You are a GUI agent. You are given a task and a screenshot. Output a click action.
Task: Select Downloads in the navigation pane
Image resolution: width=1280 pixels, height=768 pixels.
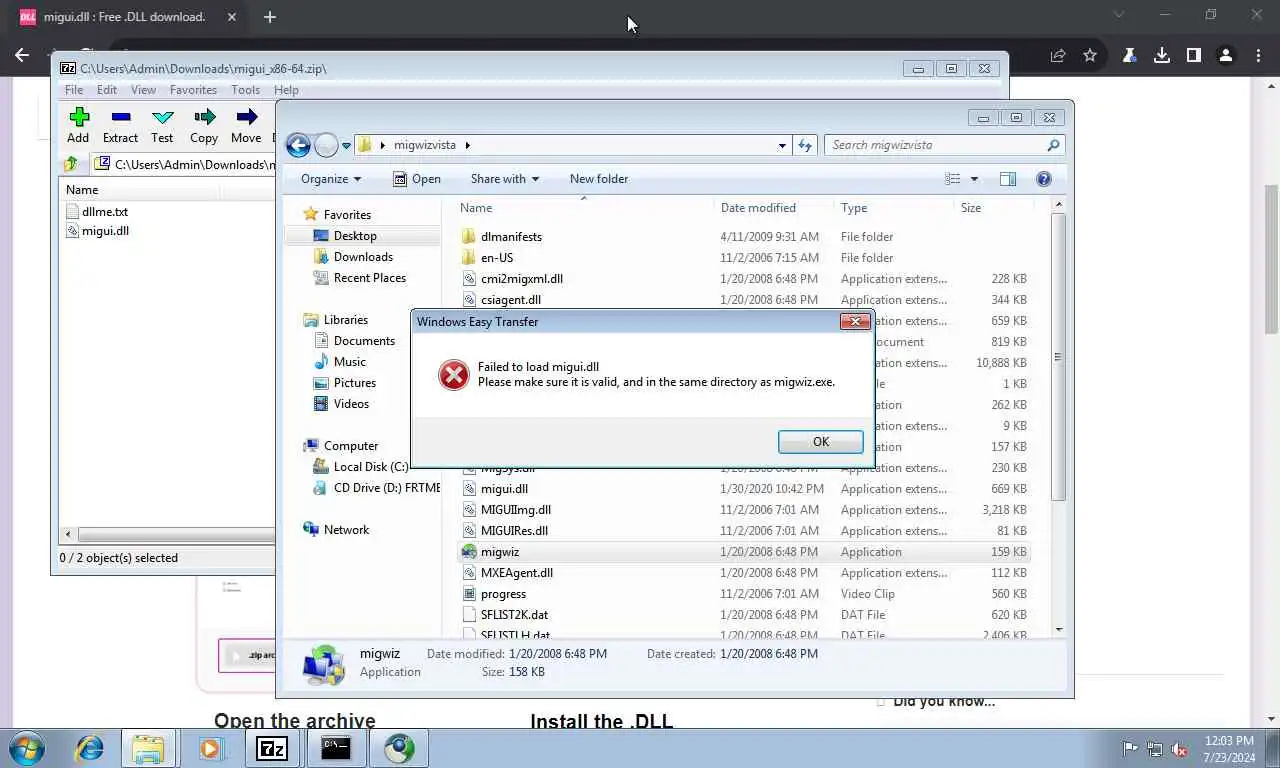pyautogui.click(x=363, y=257)
